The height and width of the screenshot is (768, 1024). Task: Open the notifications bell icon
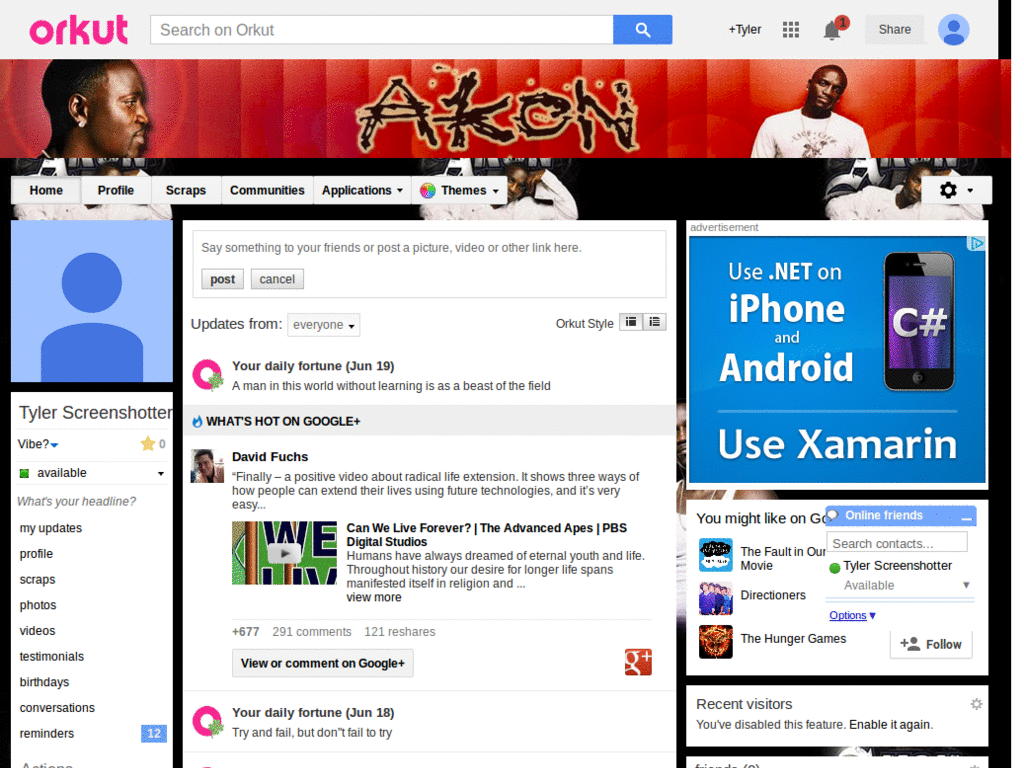(831, 30)
